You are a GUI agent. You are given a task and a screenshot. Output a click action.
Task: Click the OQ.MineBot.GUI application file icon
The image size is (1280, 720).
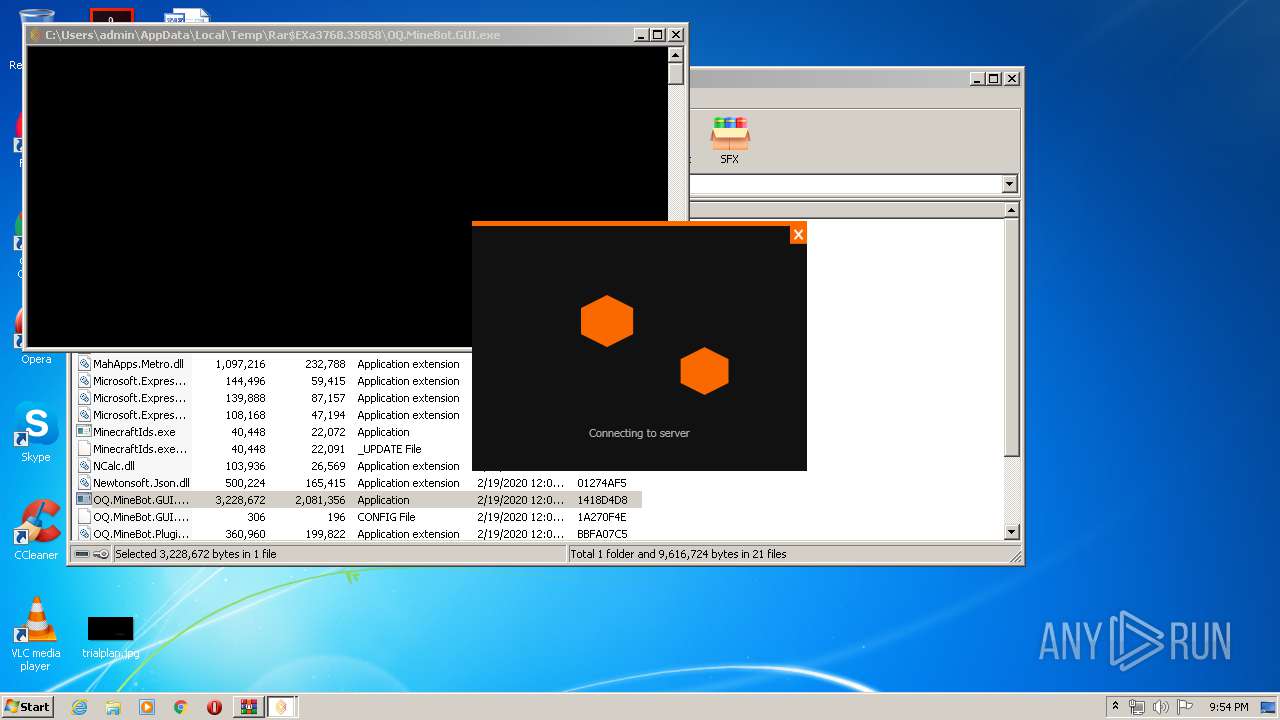tap(85, 500)
